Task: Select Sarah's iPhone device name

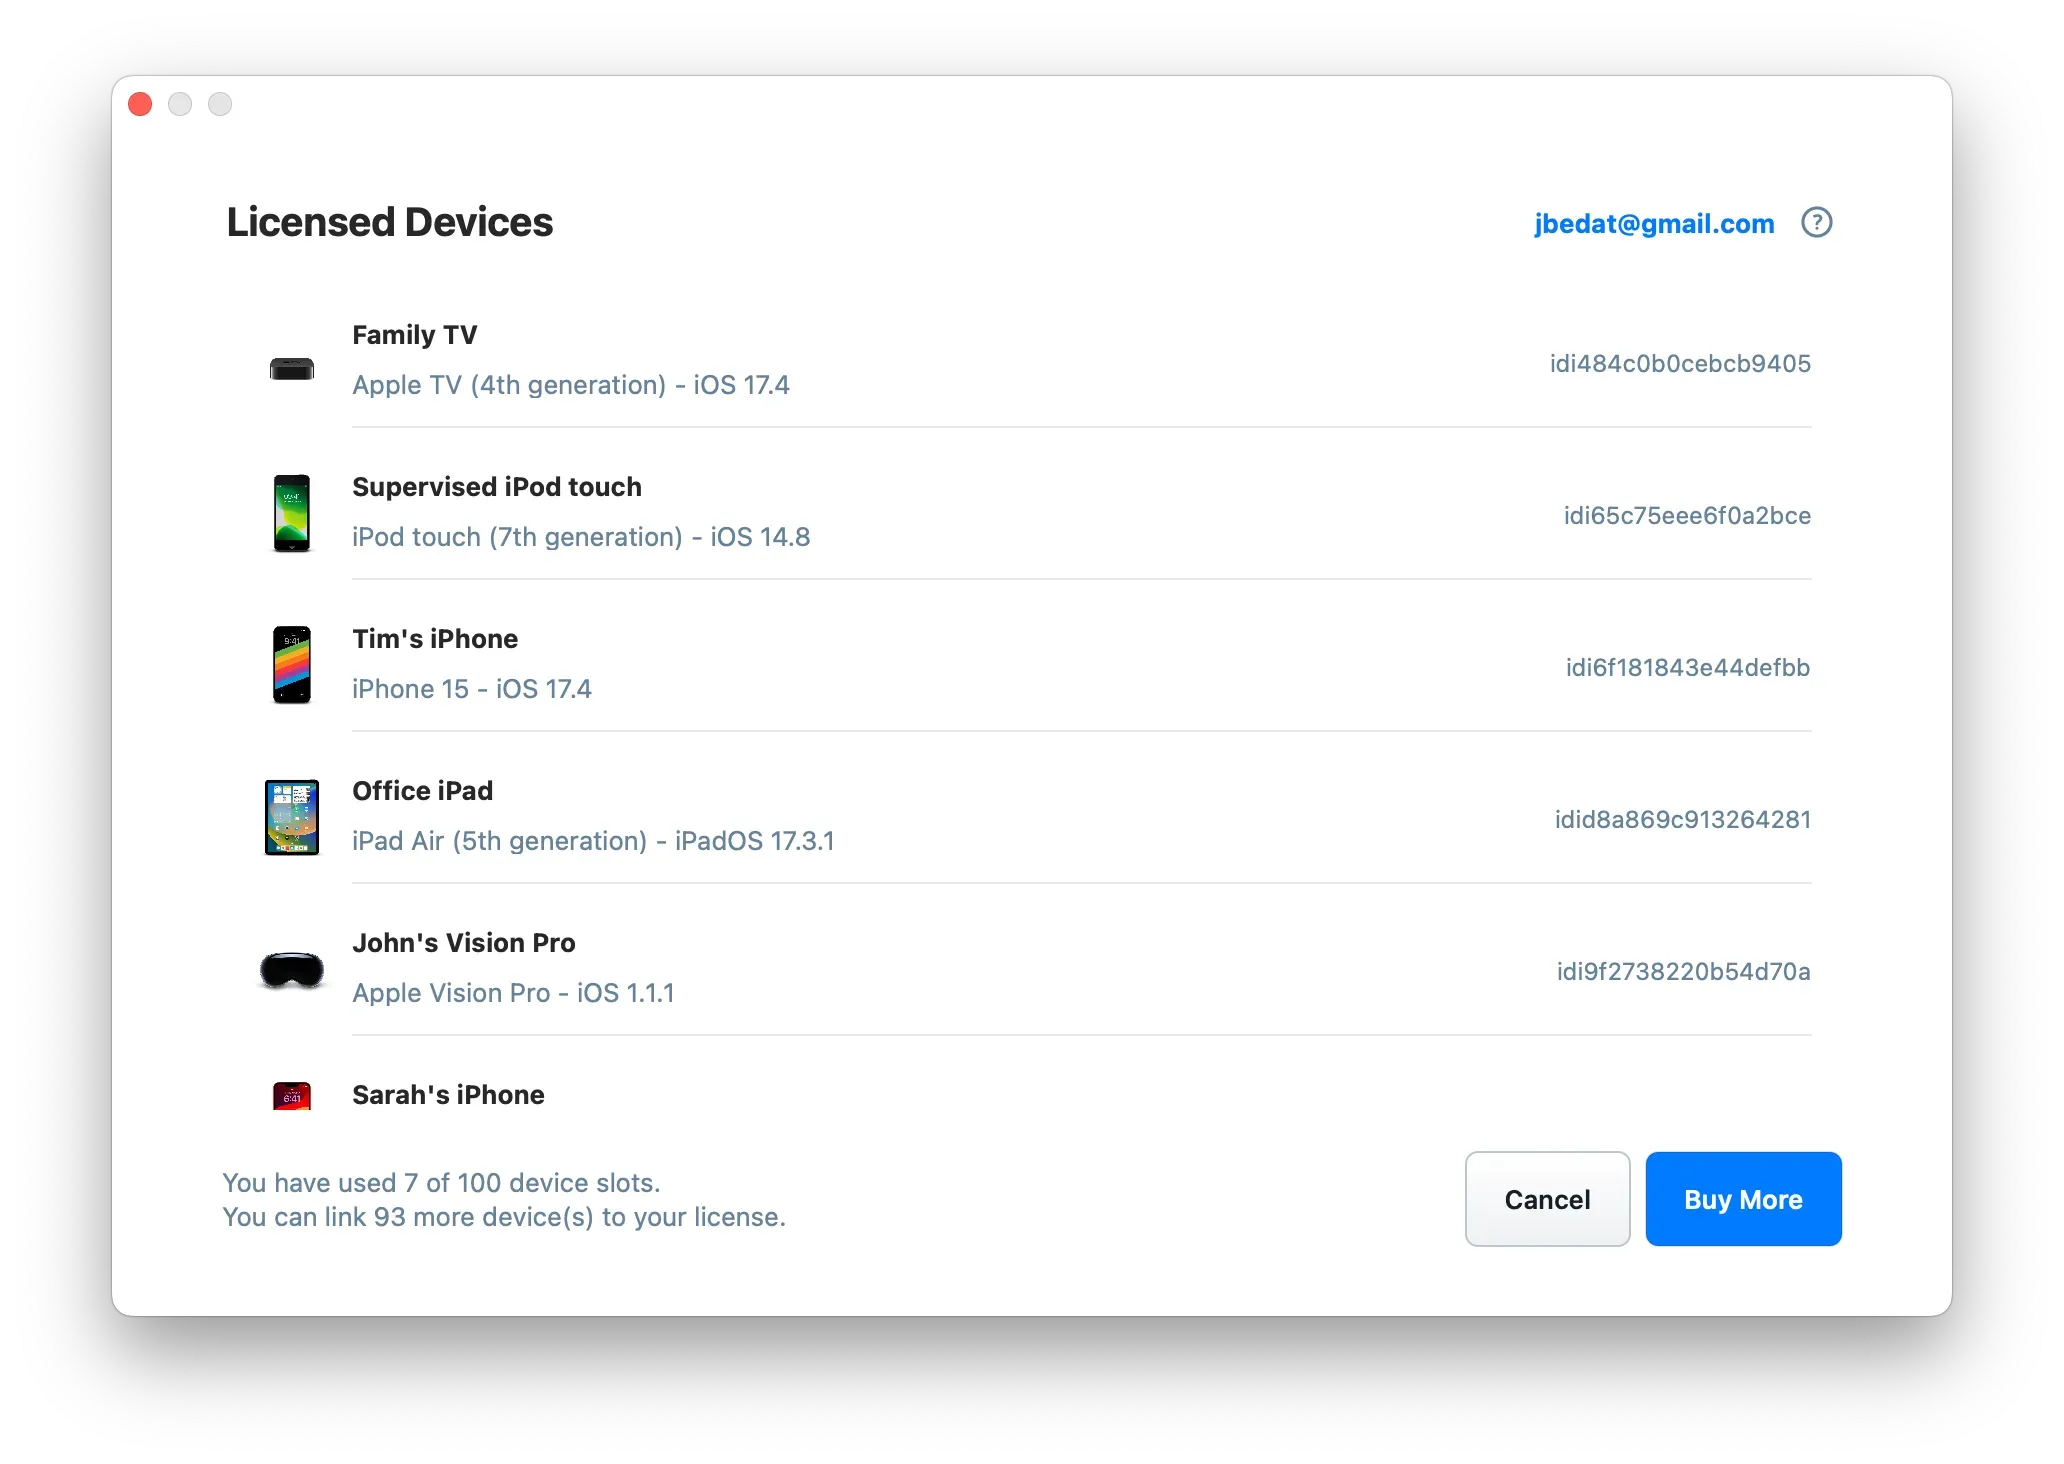Action: [448, 1095]
